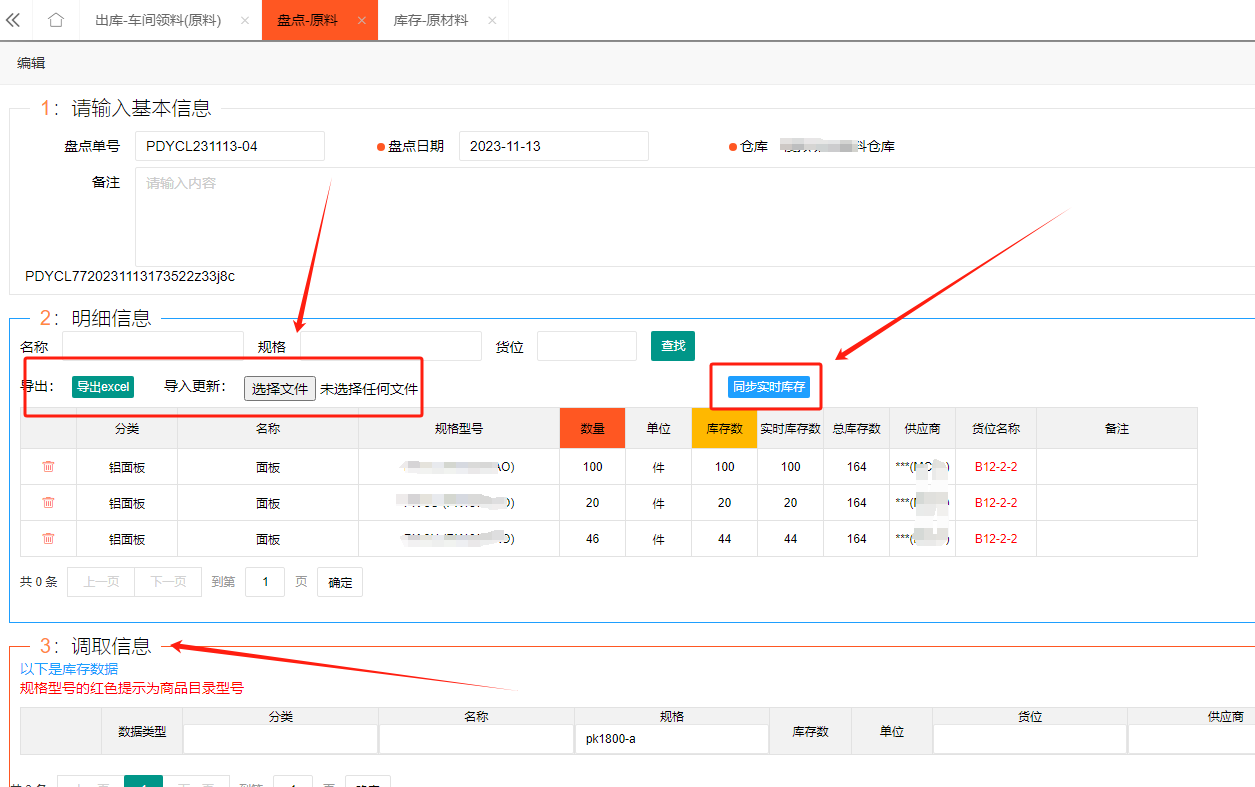Click the 查找 search button

(673, 346)
